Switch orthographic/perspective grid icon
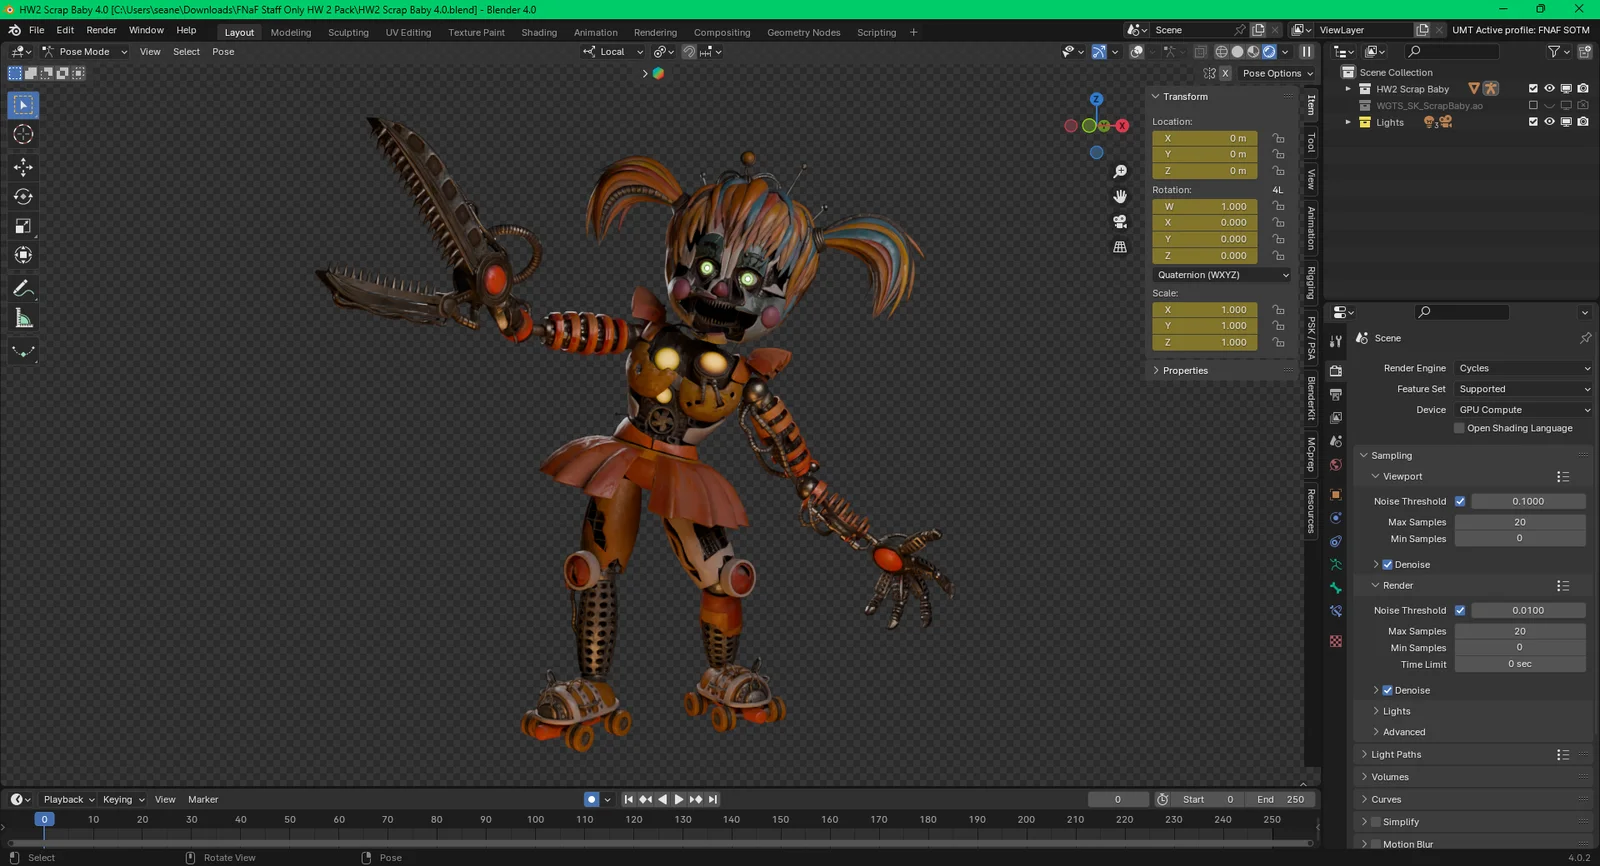The width and height of the screenshot is (1600, 866). 1120,247
